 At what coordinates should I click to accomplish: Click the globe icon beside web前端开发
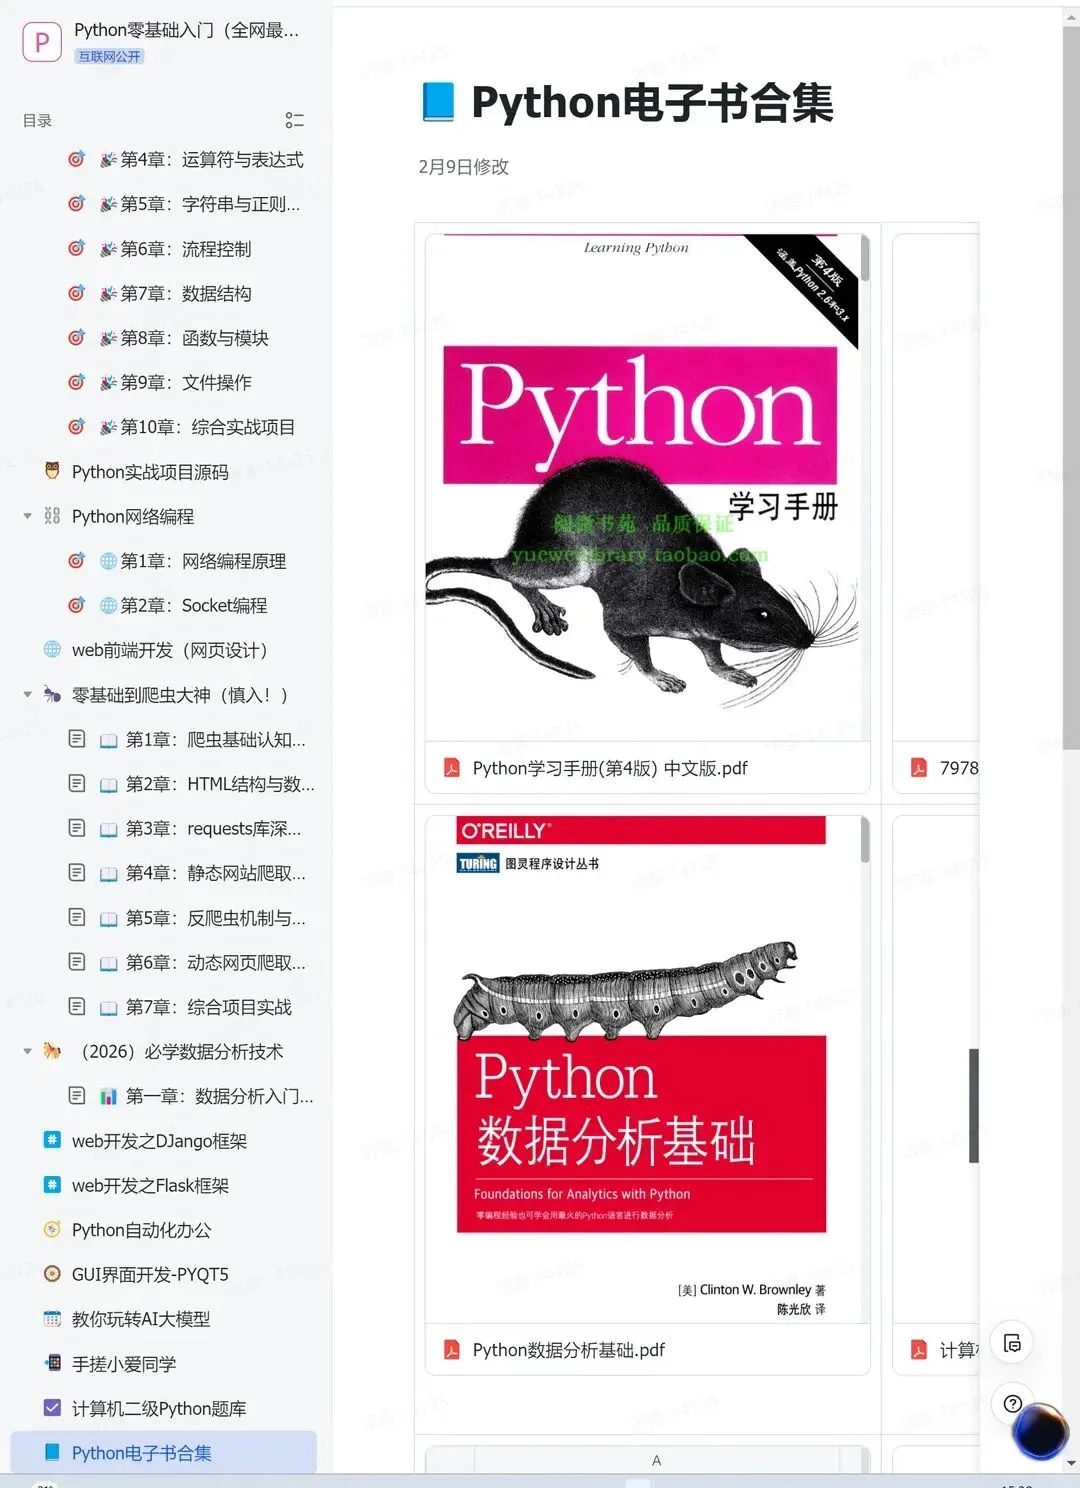click(x=52, y=650)
